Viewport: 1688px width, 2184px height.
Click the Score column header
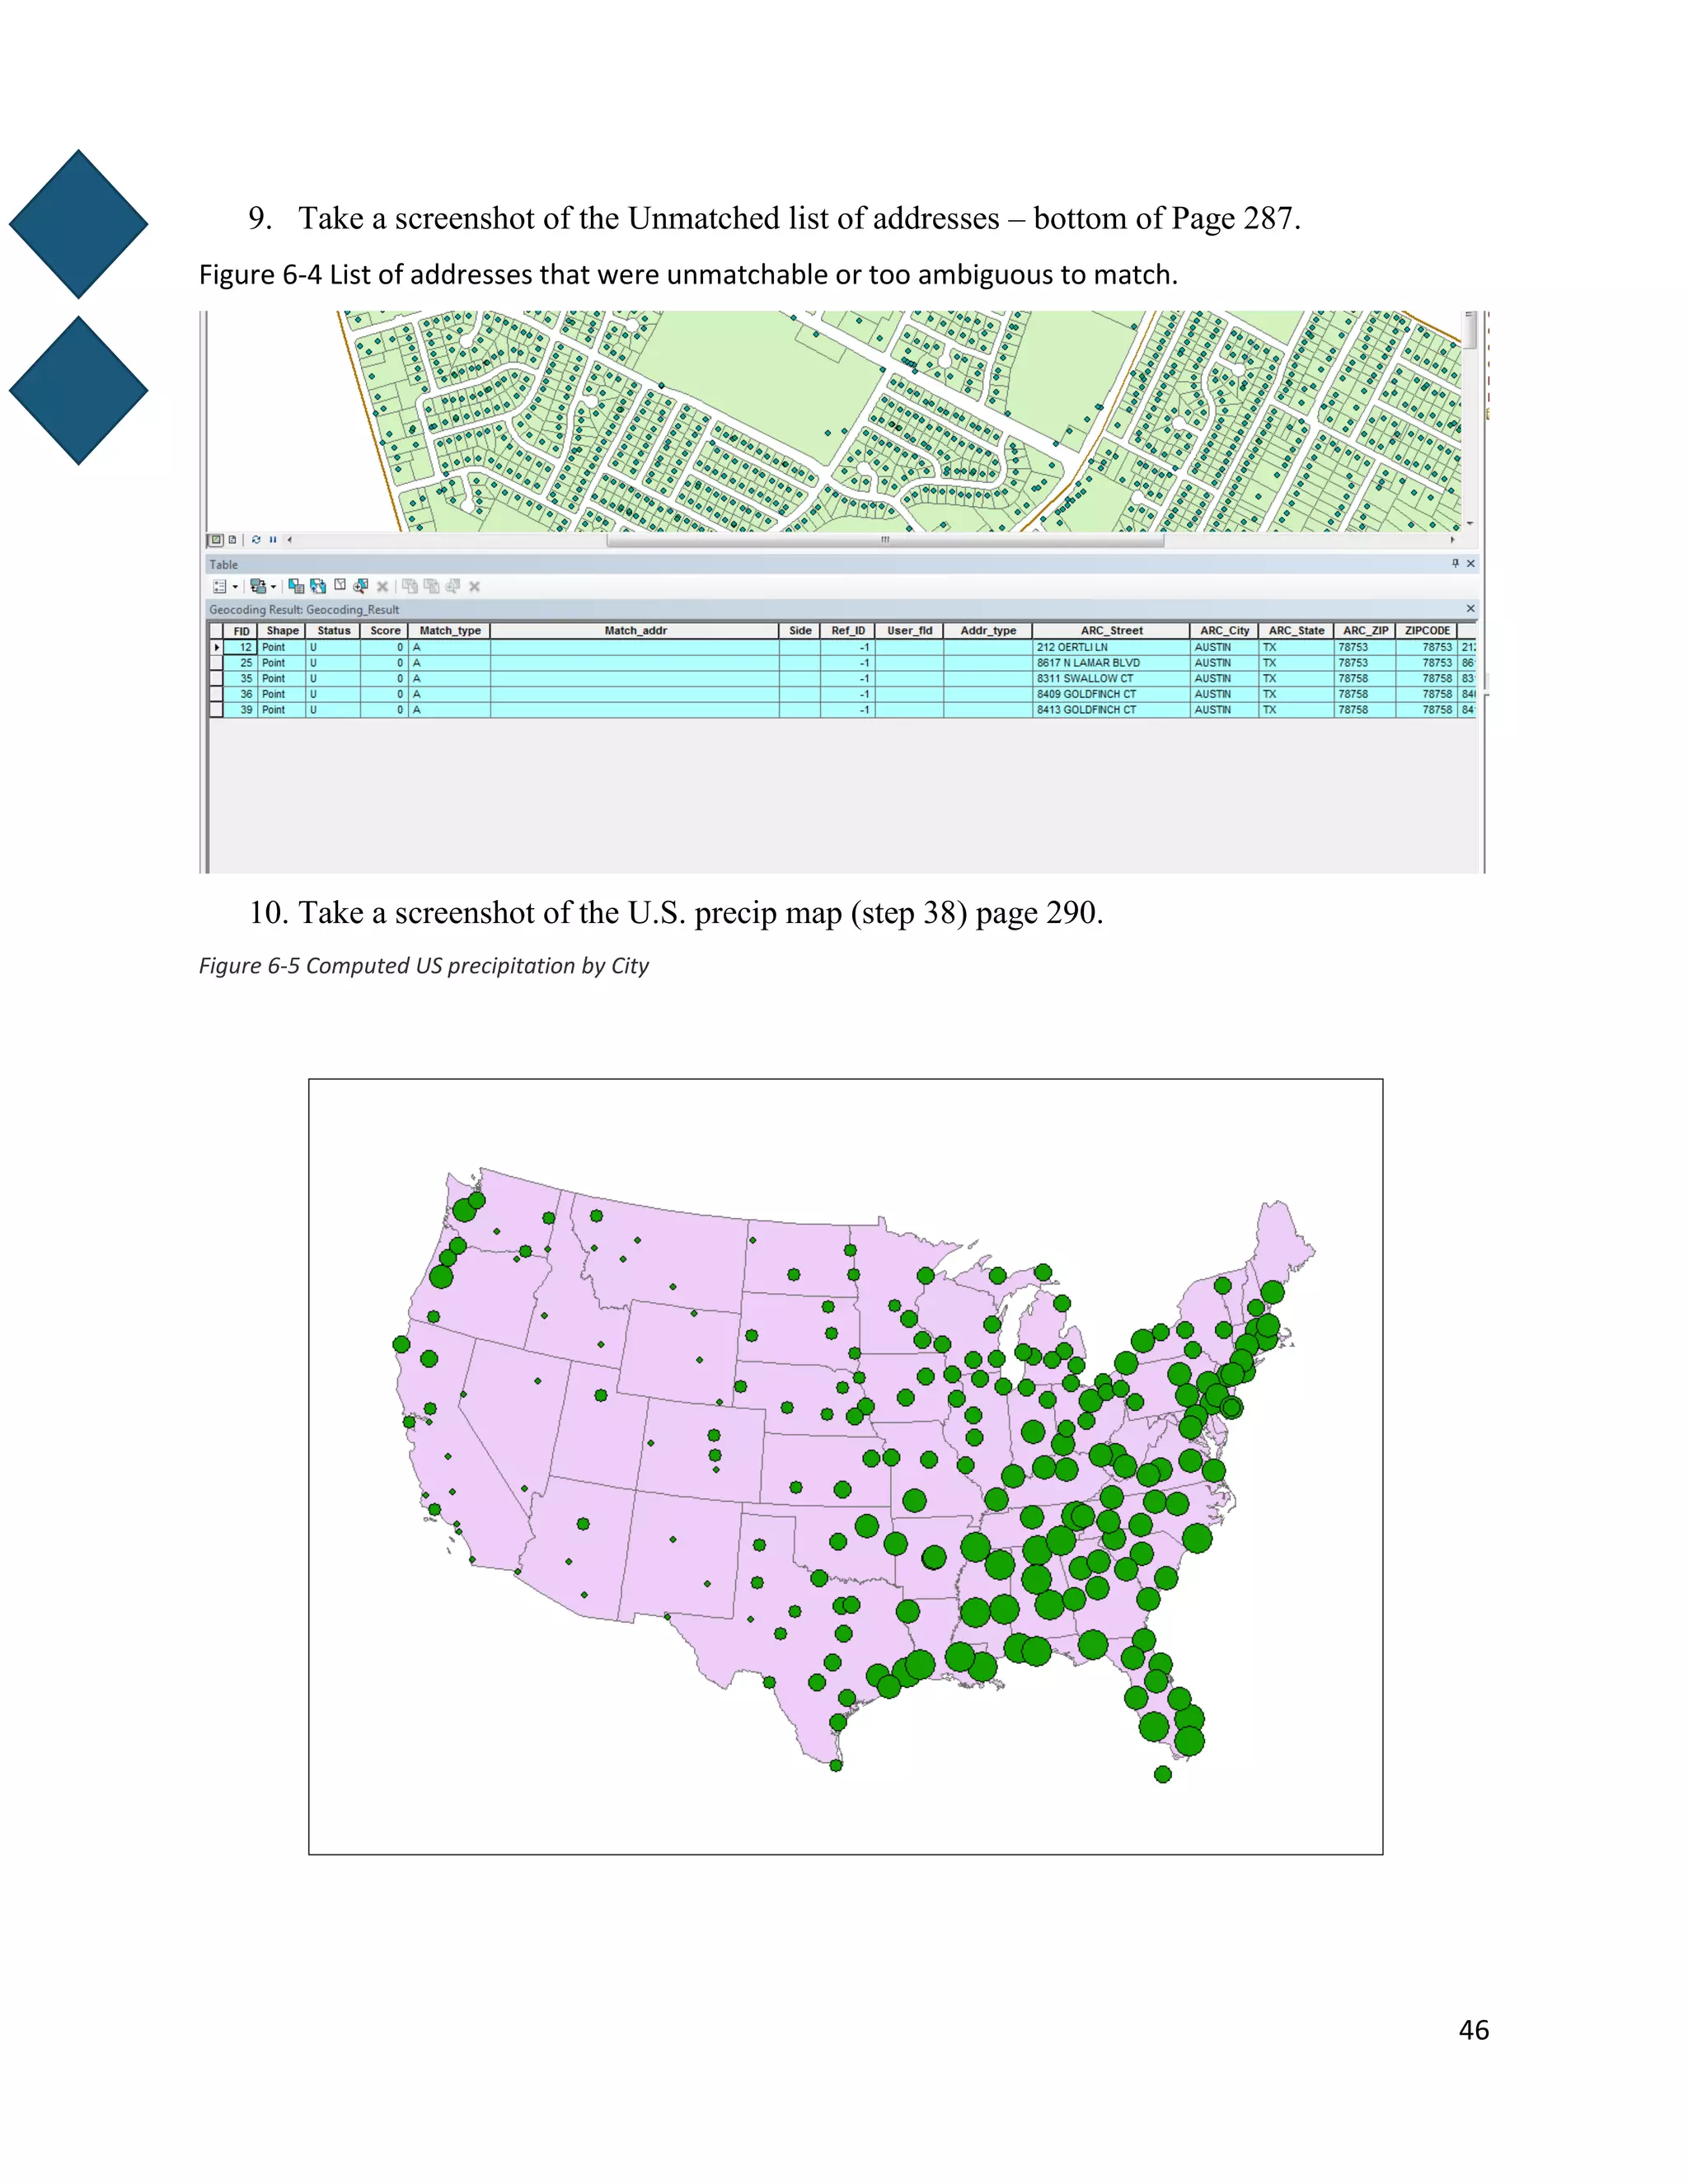click(385, 632)
